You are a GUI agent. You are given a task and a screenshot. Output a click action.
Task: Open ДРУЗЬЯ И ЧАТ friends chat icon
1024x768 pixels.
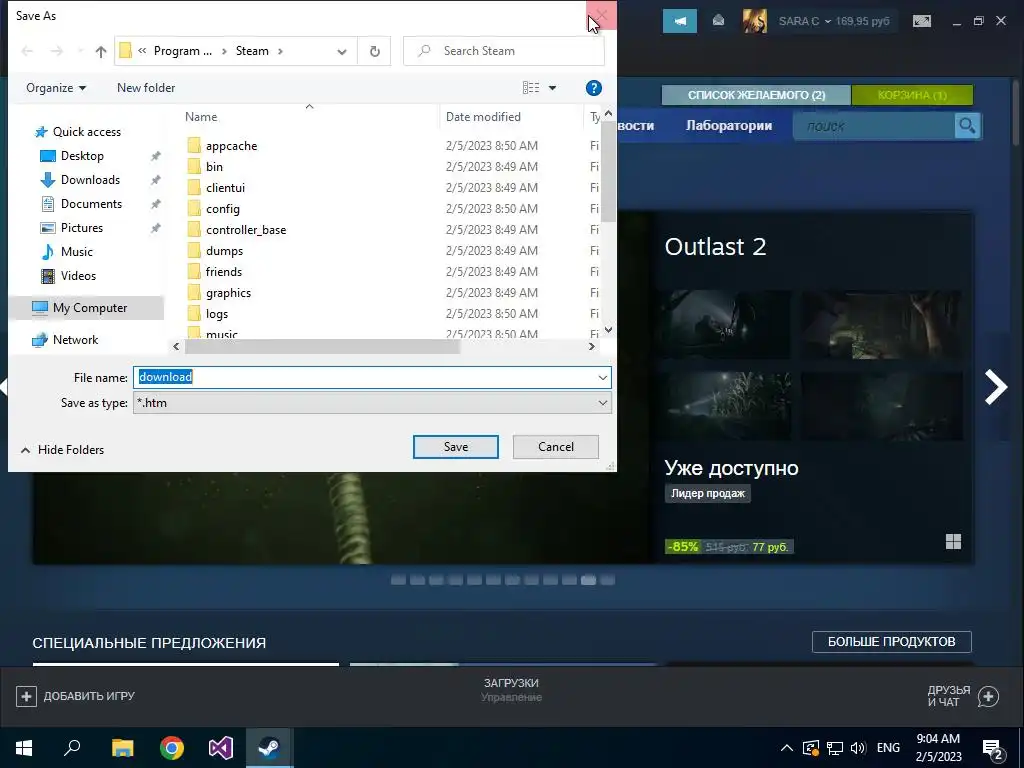pyautogui.click(x=988, y=696)
